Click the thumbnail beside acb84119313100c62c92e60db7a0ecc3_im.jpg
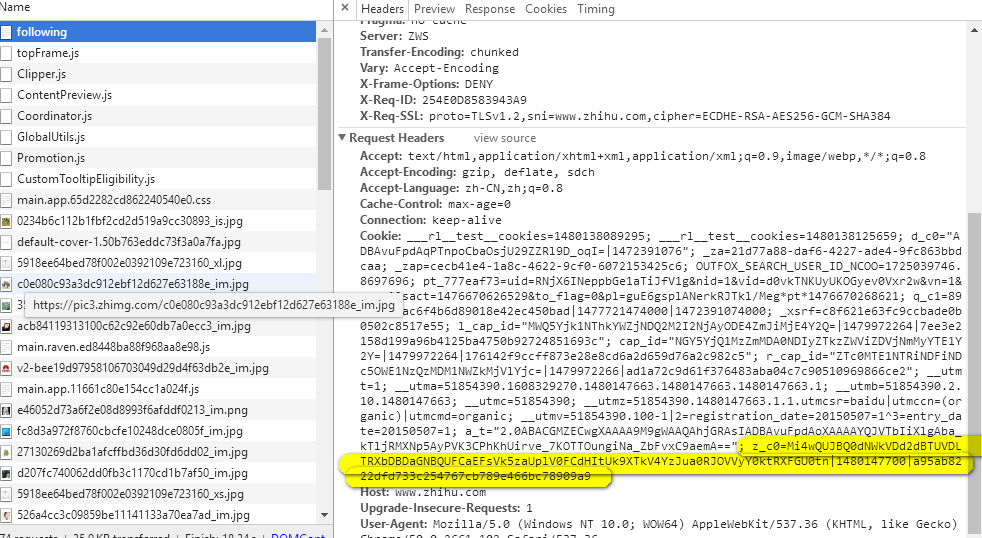 coord(6,326)
